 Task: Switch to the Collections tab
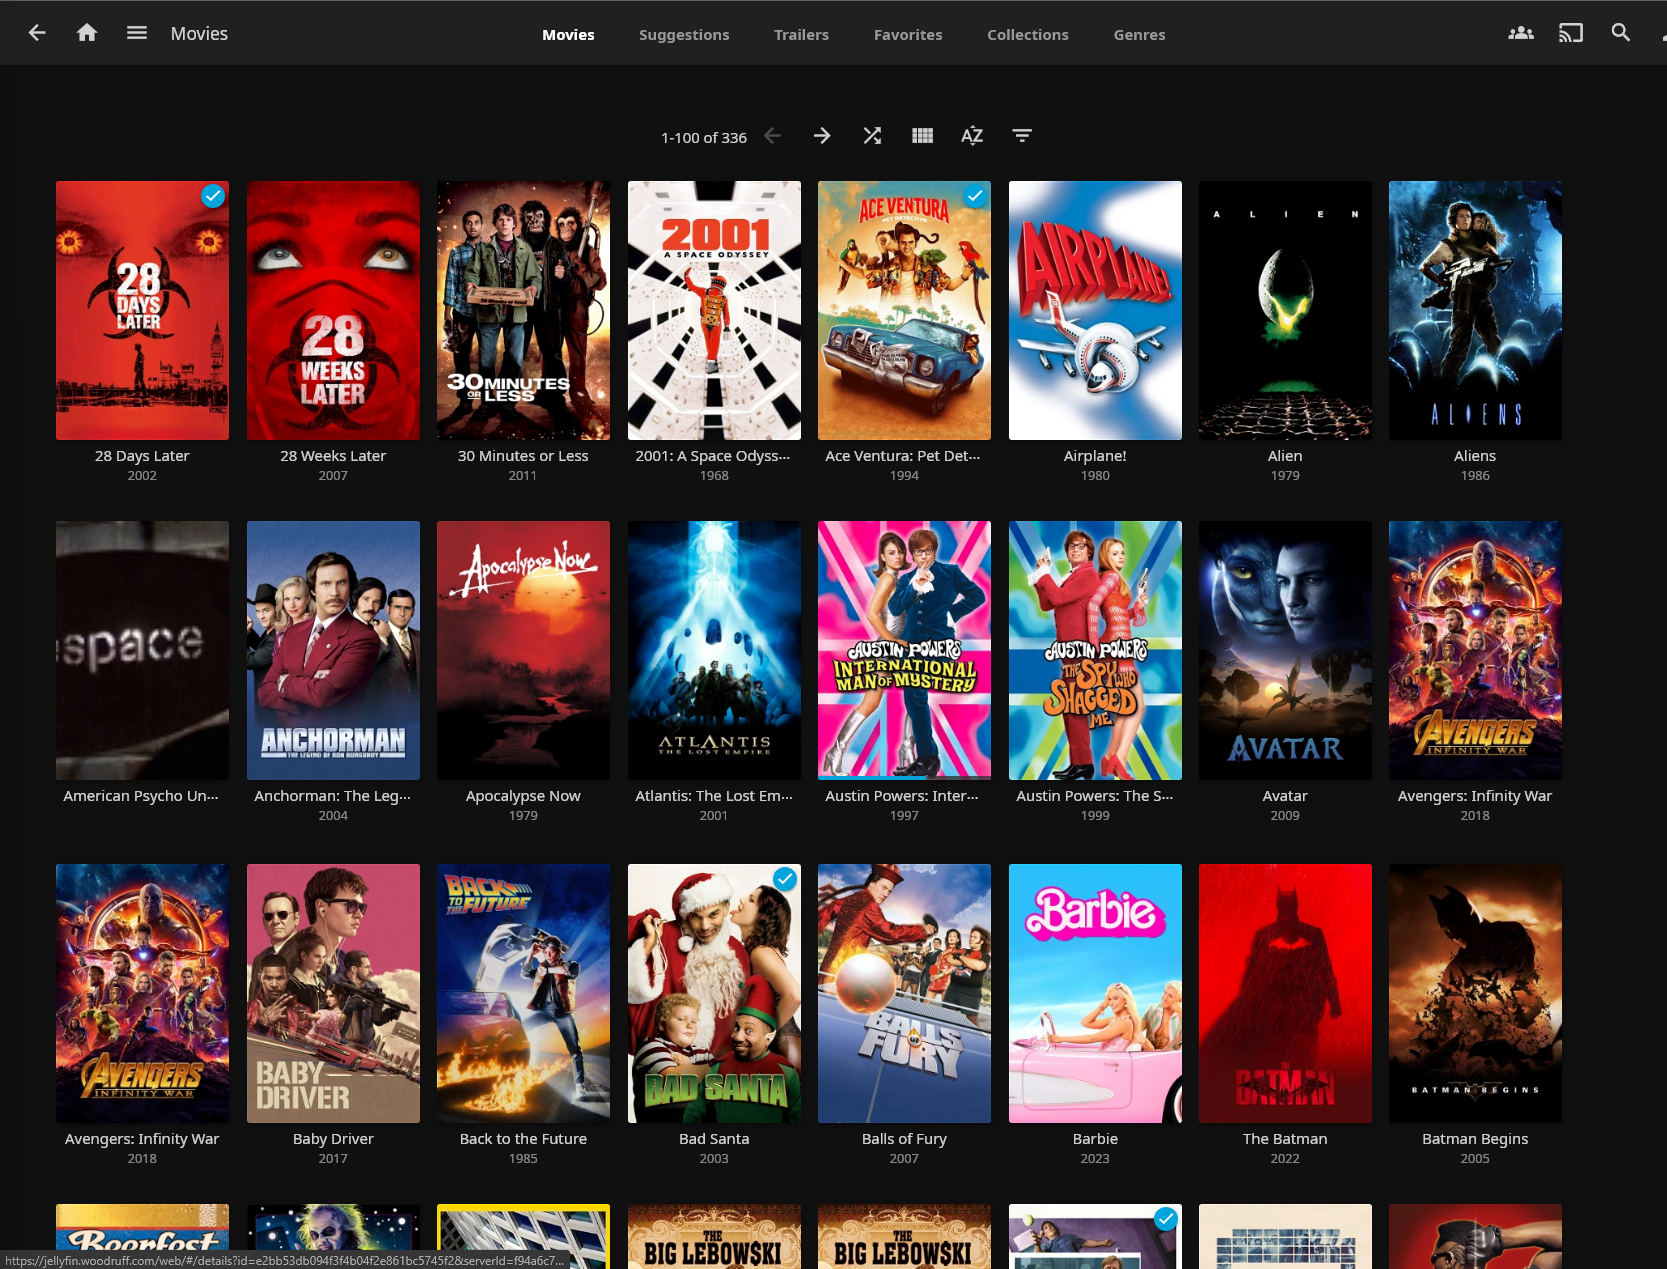[x=1028, y=35]
